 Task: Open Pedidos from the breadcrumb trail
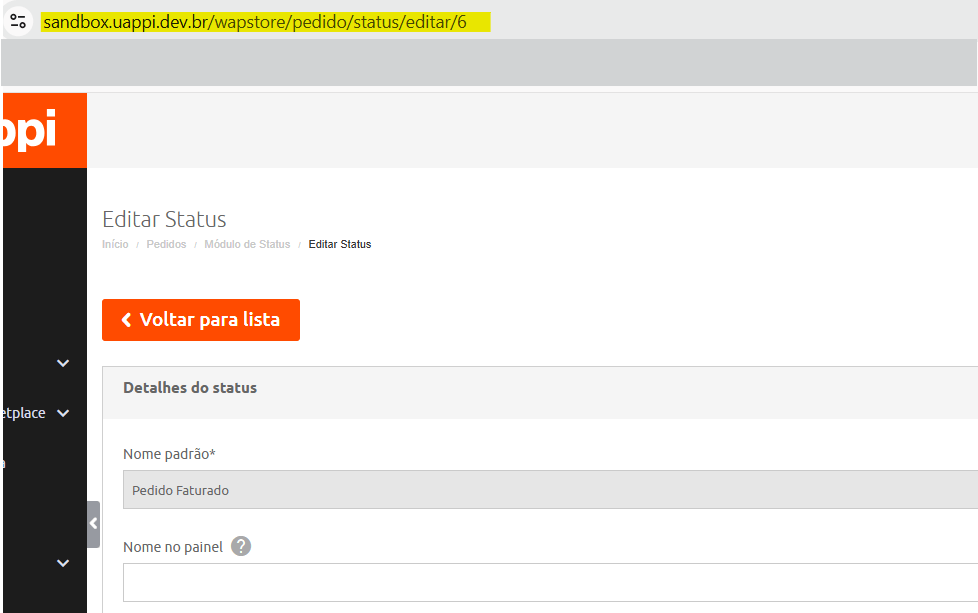[166, 245]
